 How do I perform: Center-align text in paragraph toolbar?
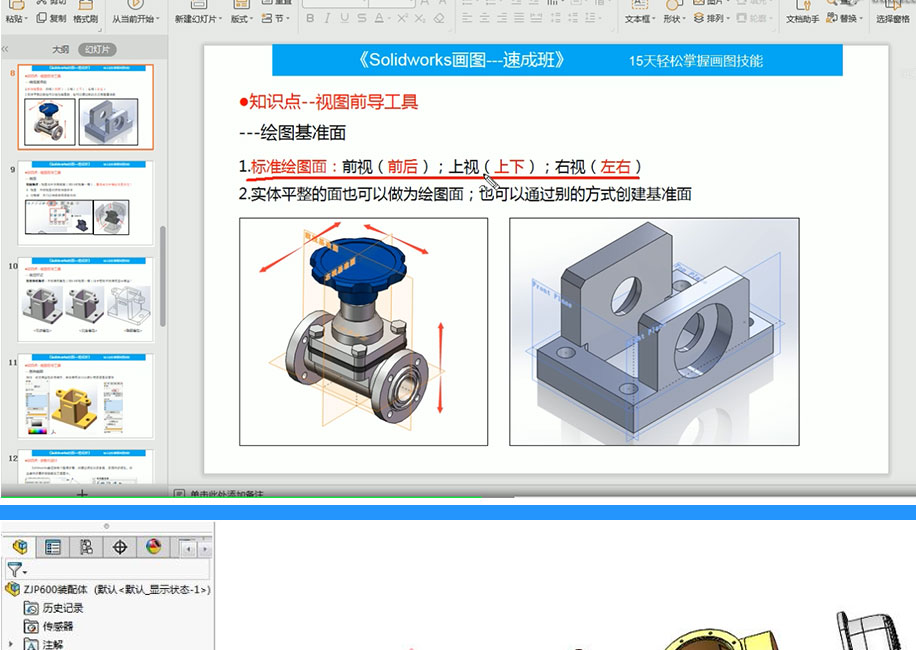484,18
